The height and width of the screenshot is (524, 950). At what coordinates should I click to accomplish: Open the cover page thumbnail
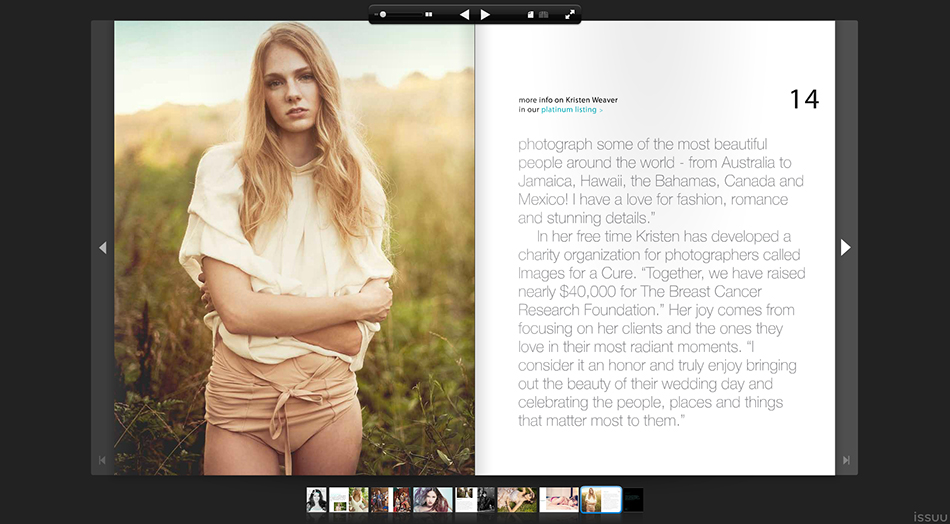coord(316,500)
